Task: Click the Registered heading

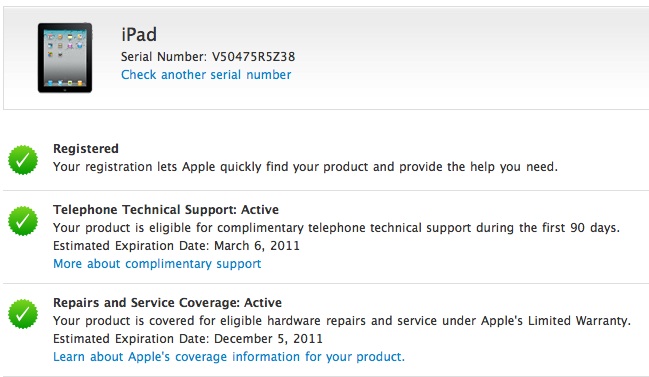Action: (86, 149)
